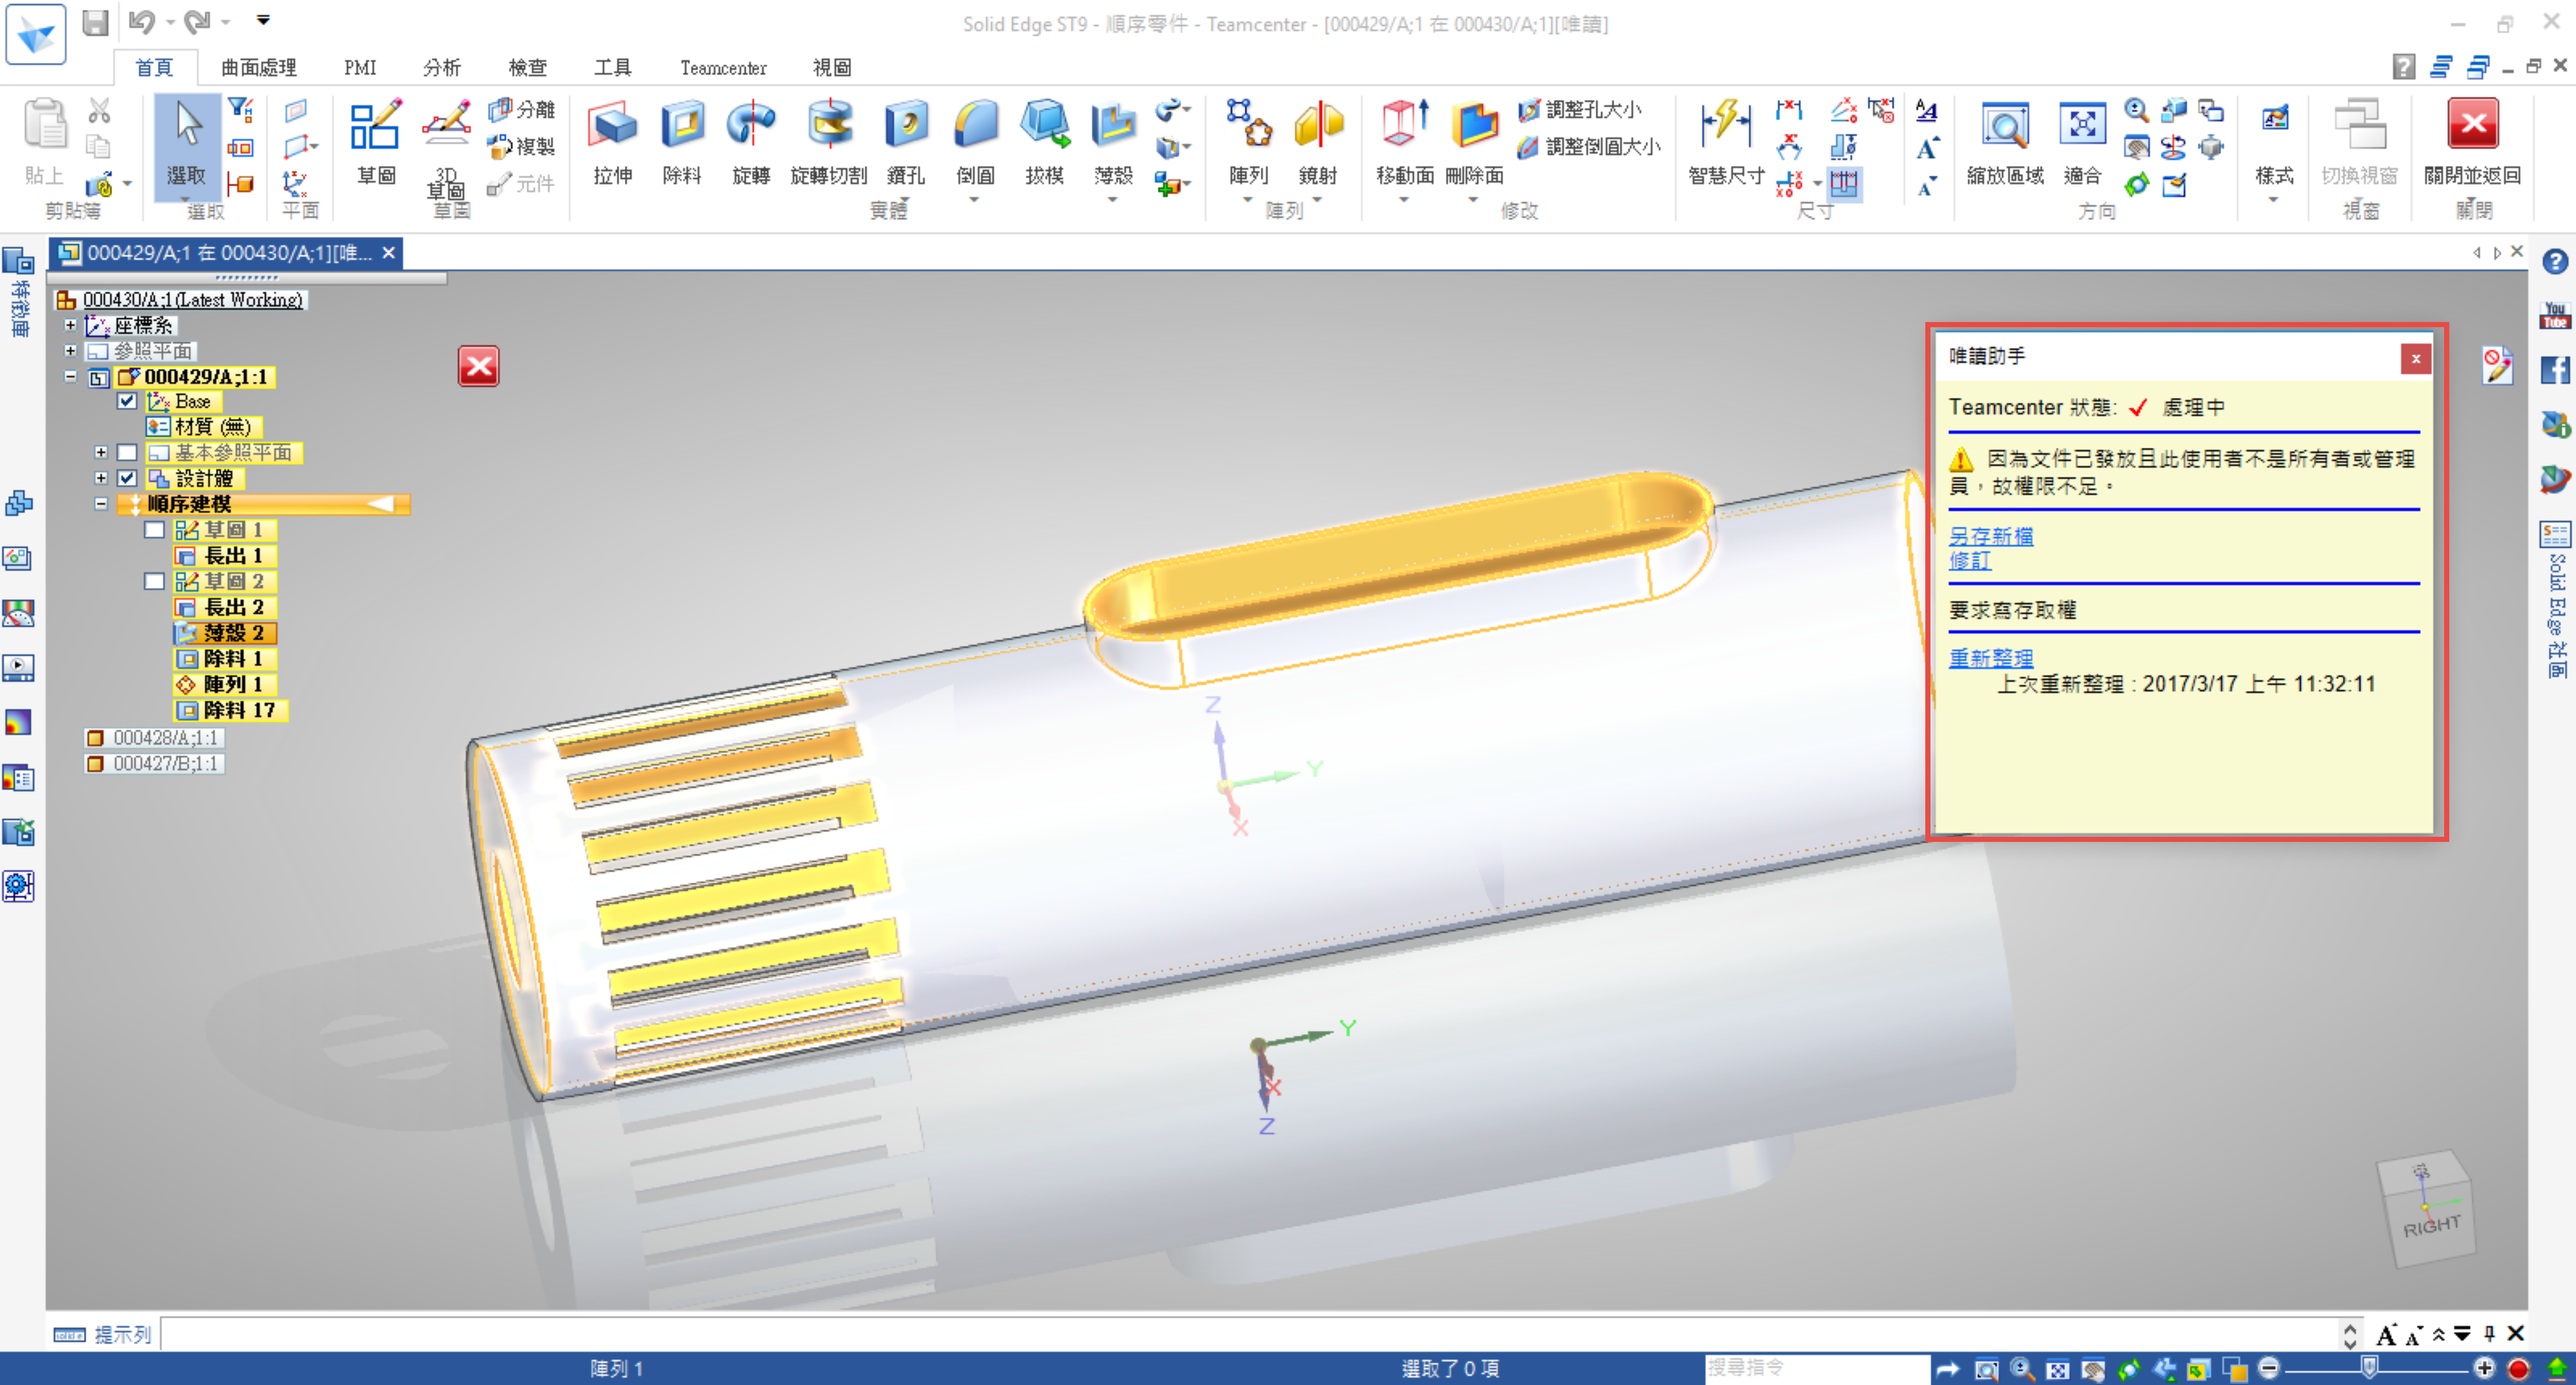This screenshot has width=2576, height=1385.
Task: Select the 刪除面 delete faces tool
Action: tap(1474, 142)
